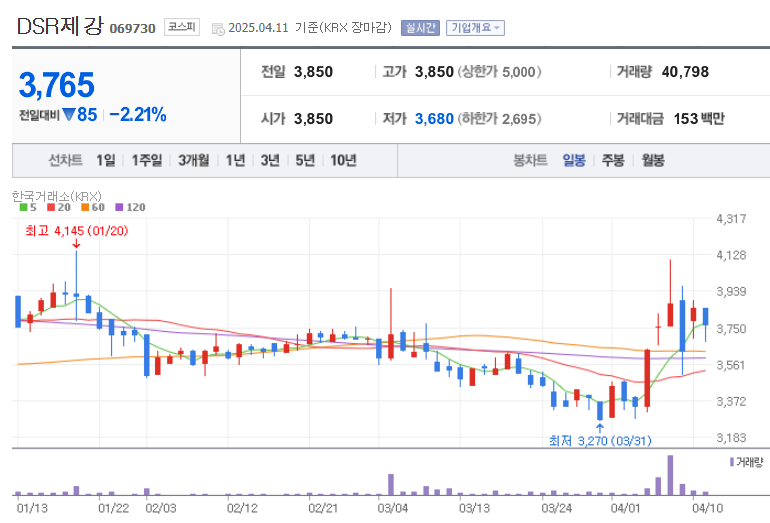Click the 3,183 price axis label
The width and height of the screenshot is (770, 523).
point(731,438)
